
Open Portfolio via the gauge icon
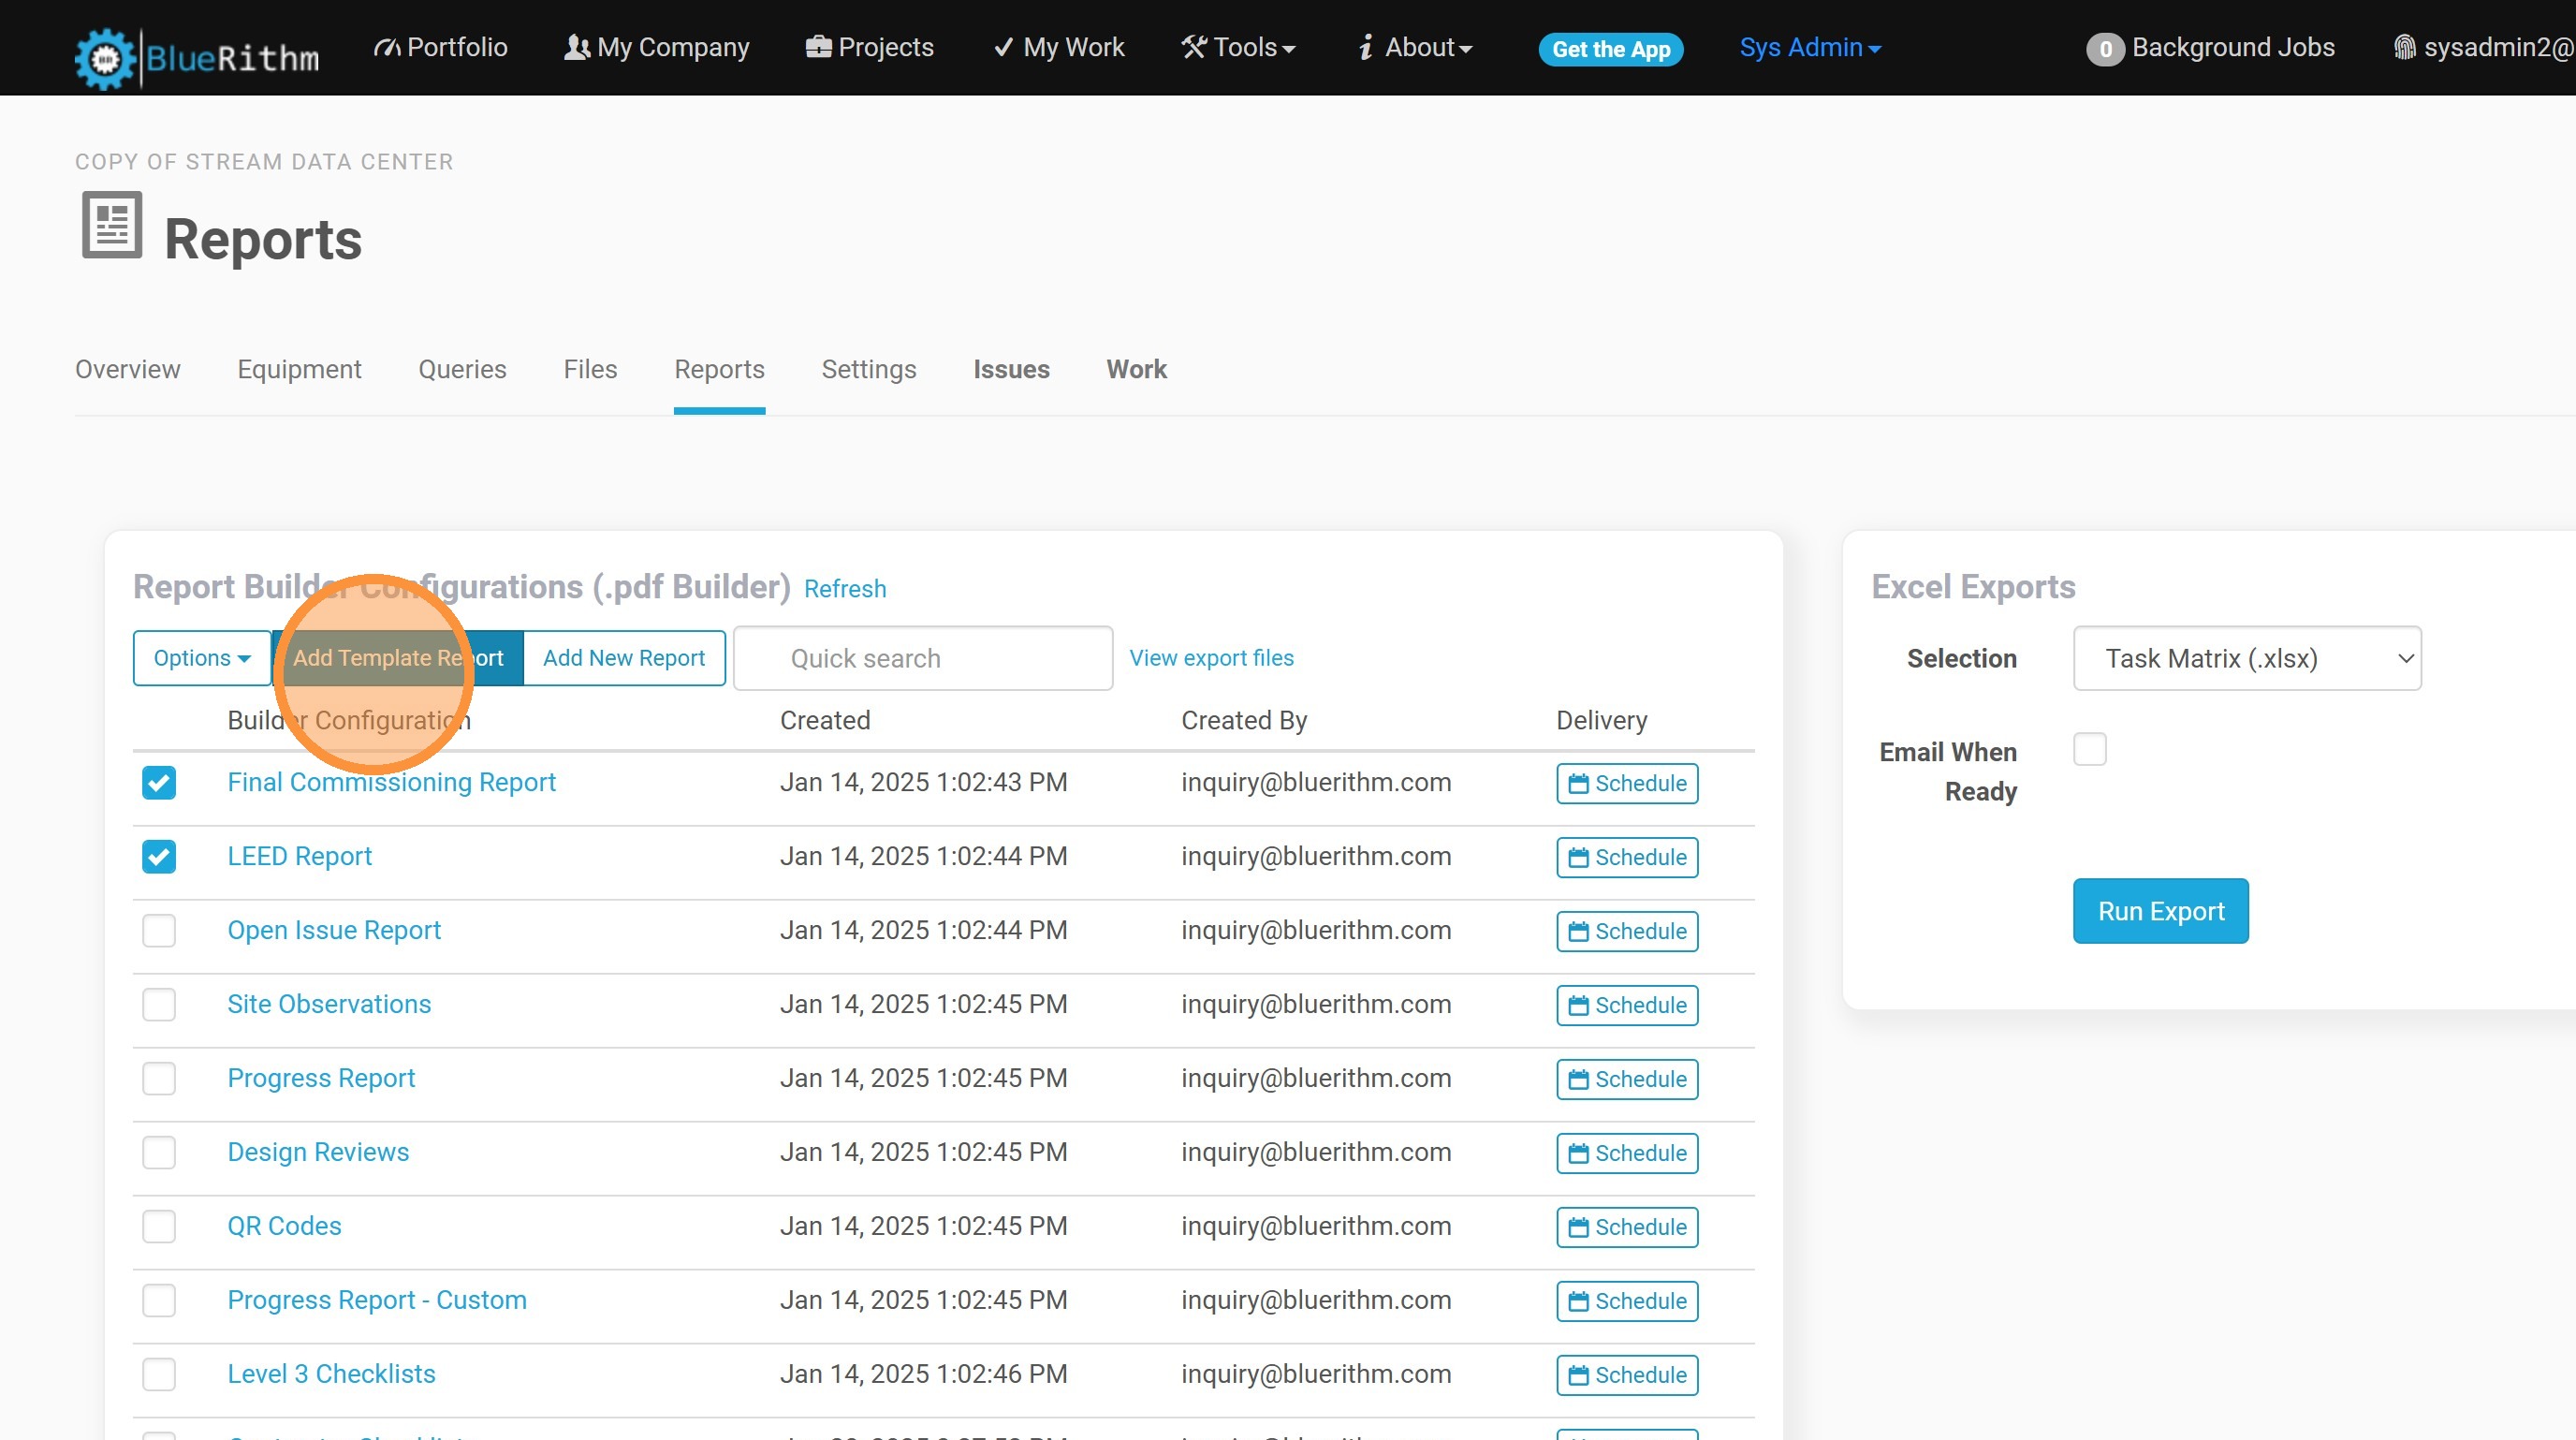click(x=387, y=48)
